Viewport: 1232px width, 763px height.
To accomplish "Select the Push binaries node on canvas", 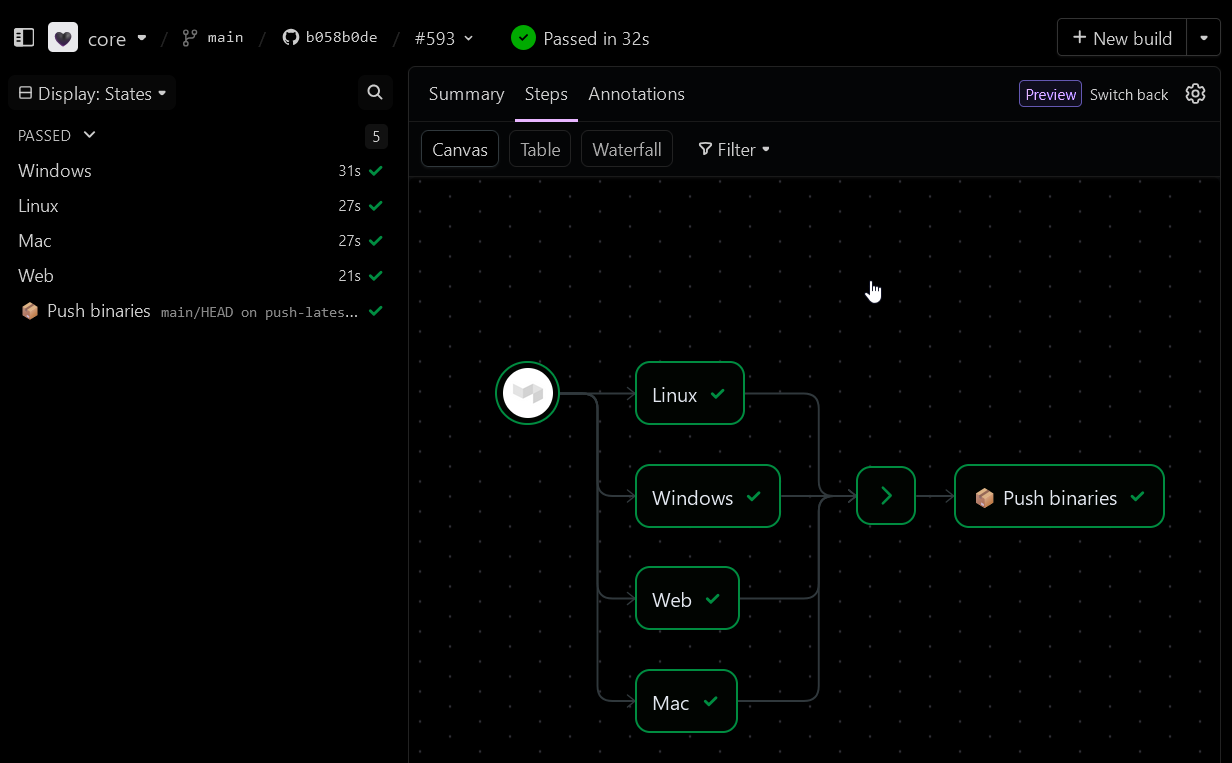I will click(1059, 497).
